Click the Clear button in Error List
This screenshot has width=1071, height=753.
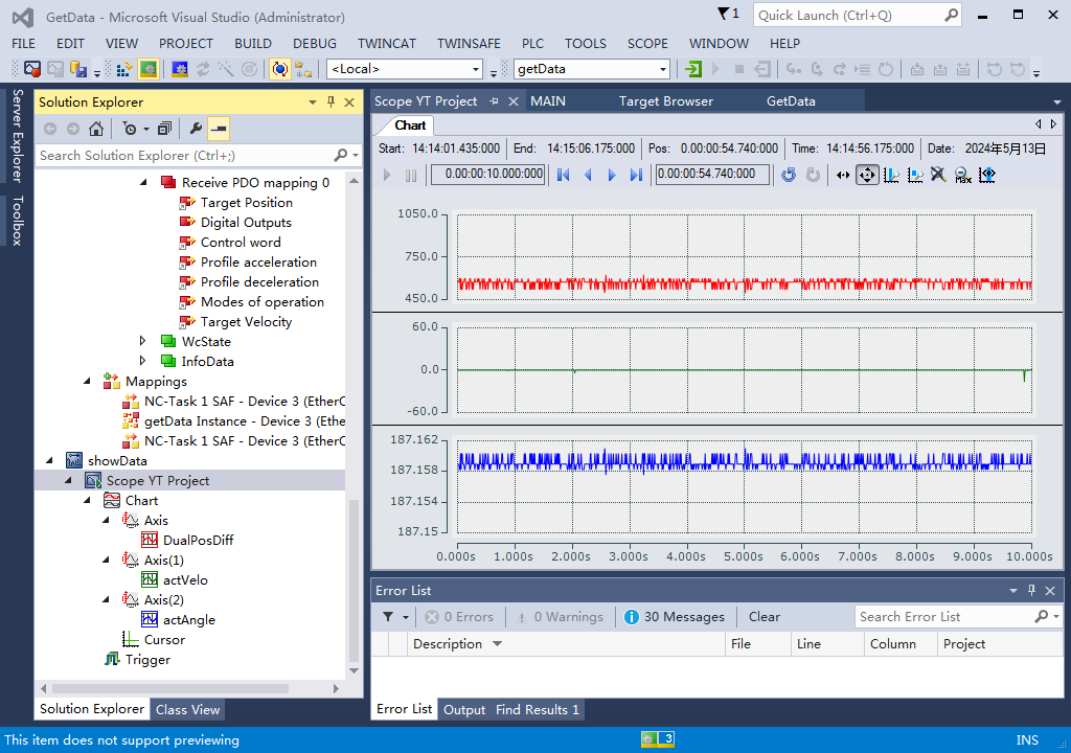pyautogui.click(x=764, y=617)
